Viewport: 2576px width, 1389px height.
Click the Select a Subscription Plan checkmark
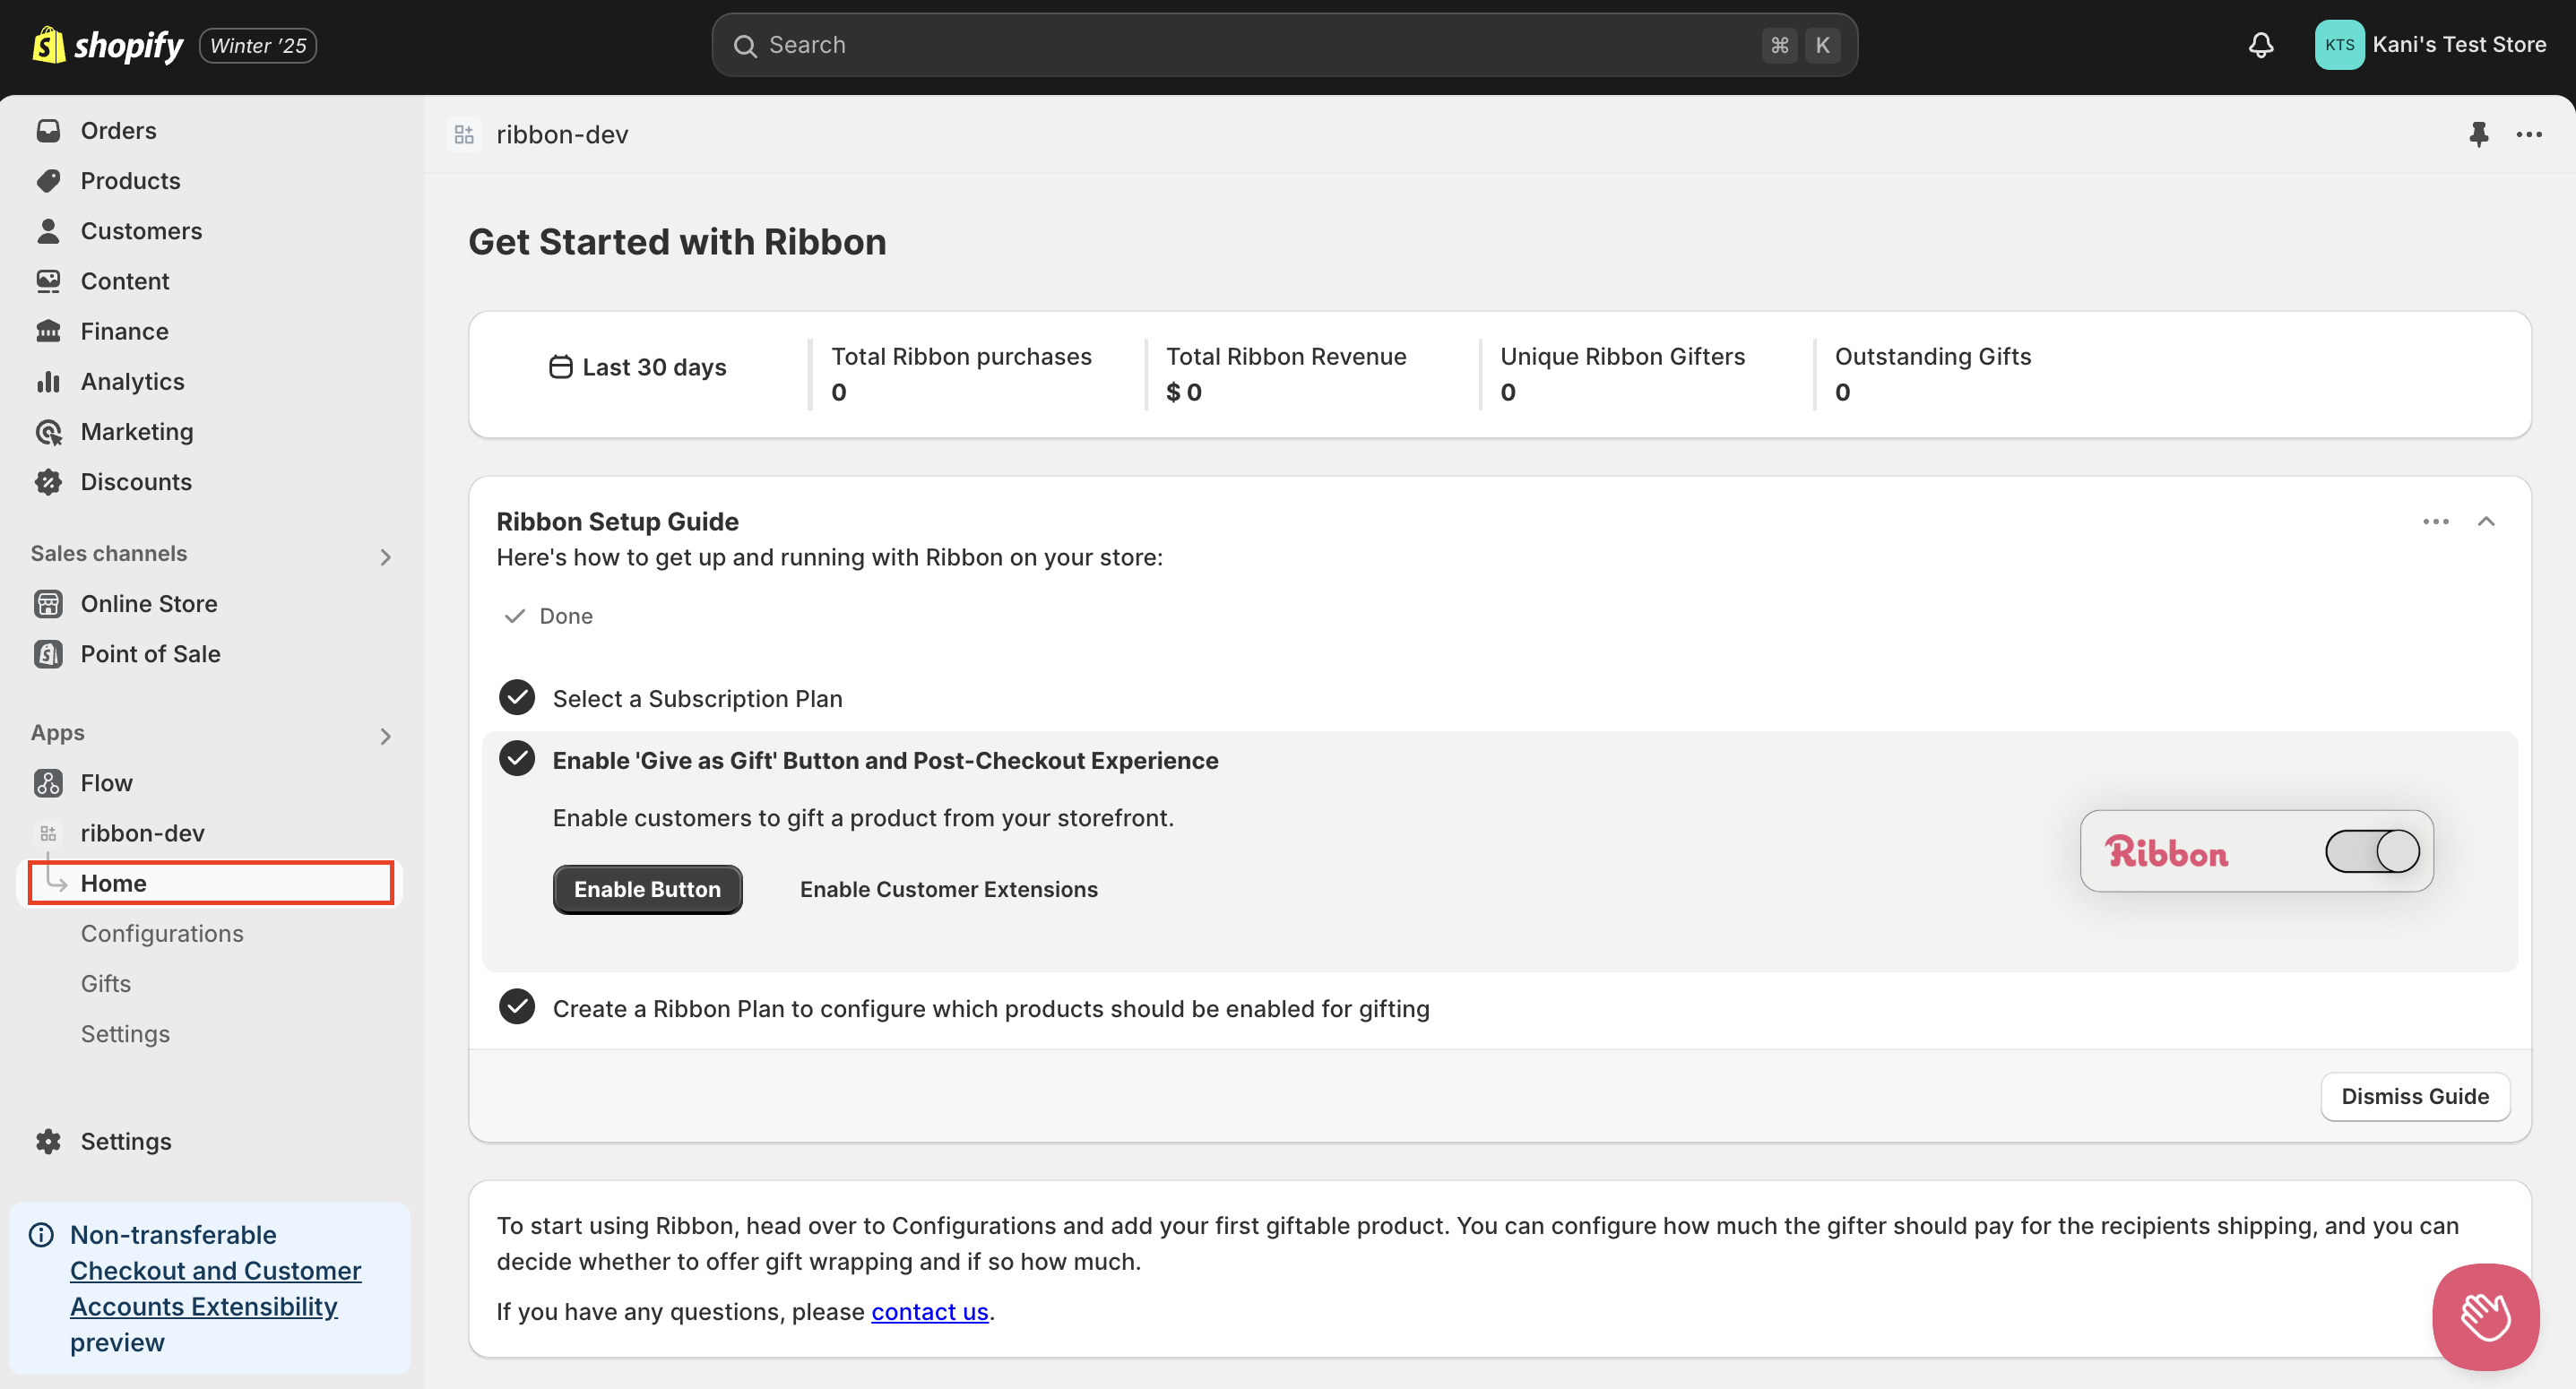pos(517,698)
